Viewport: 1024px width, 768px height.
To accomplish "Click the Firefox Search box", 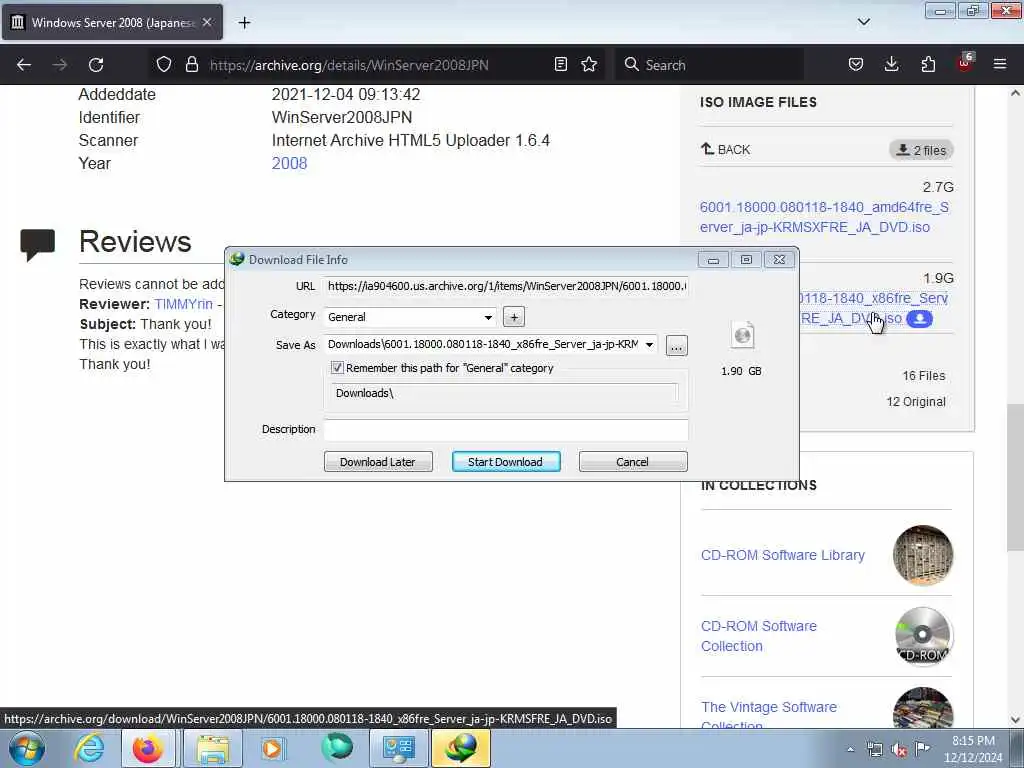I will tap(709, 65).
